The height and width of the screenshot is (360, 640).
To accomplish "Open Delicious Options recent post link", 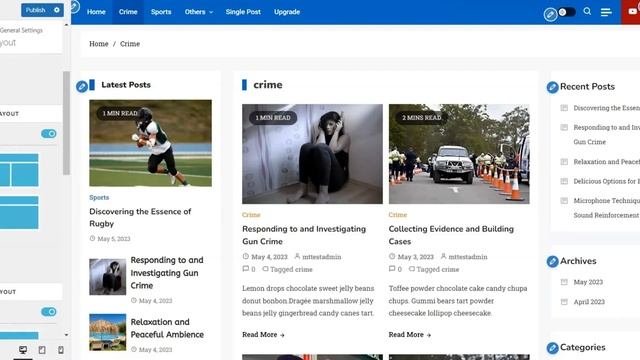I will tap(607, 181).
